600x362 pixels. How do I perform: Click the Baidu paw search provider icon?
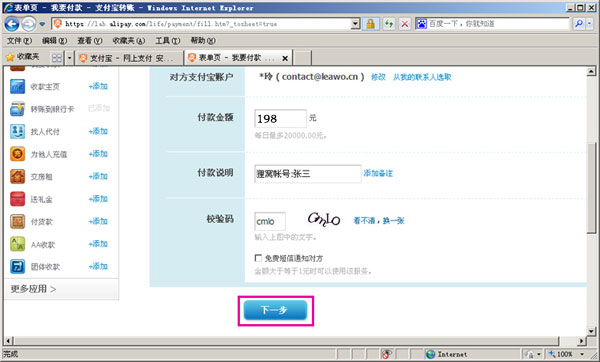[421, 24]
